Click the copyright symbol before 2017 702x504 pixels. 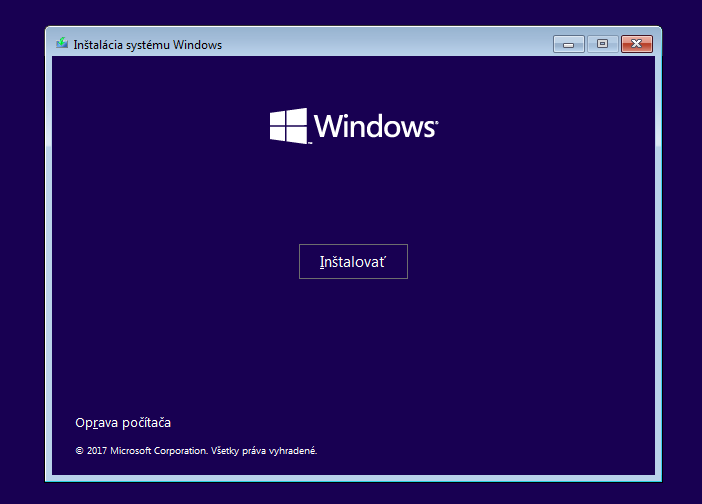(80, 451)
